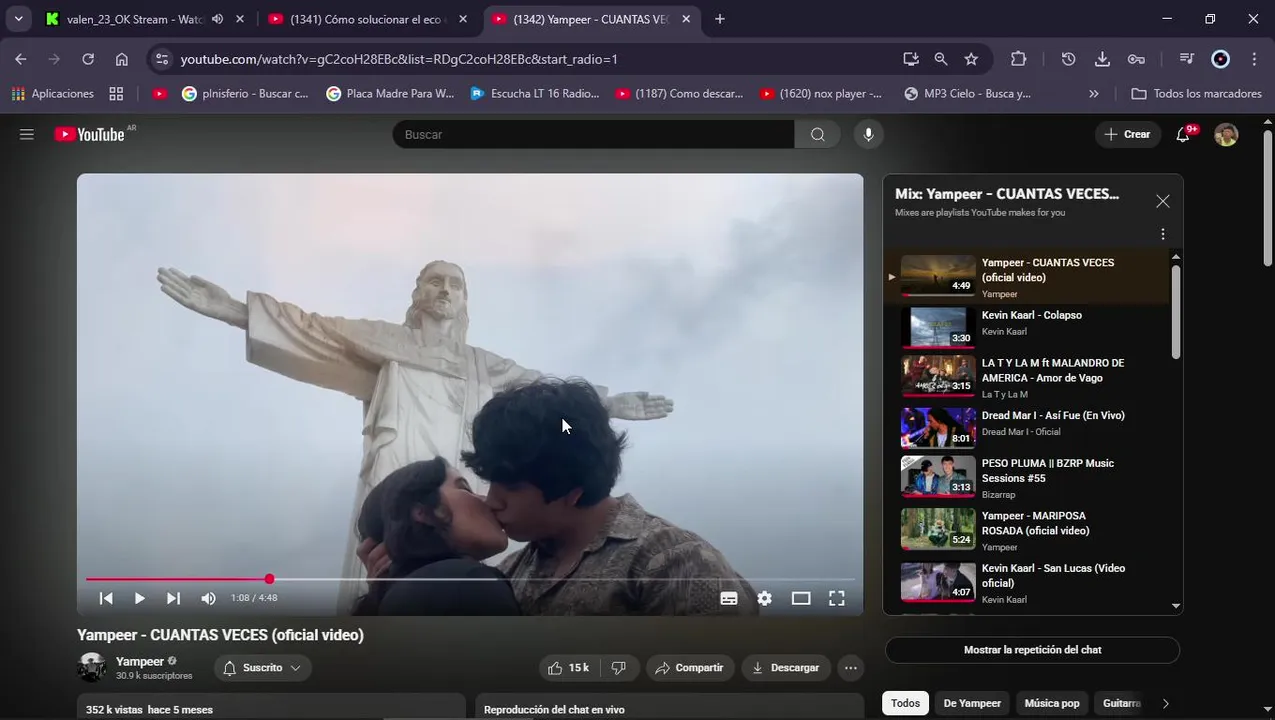
Task: Reload the current page
Action: 88,59
